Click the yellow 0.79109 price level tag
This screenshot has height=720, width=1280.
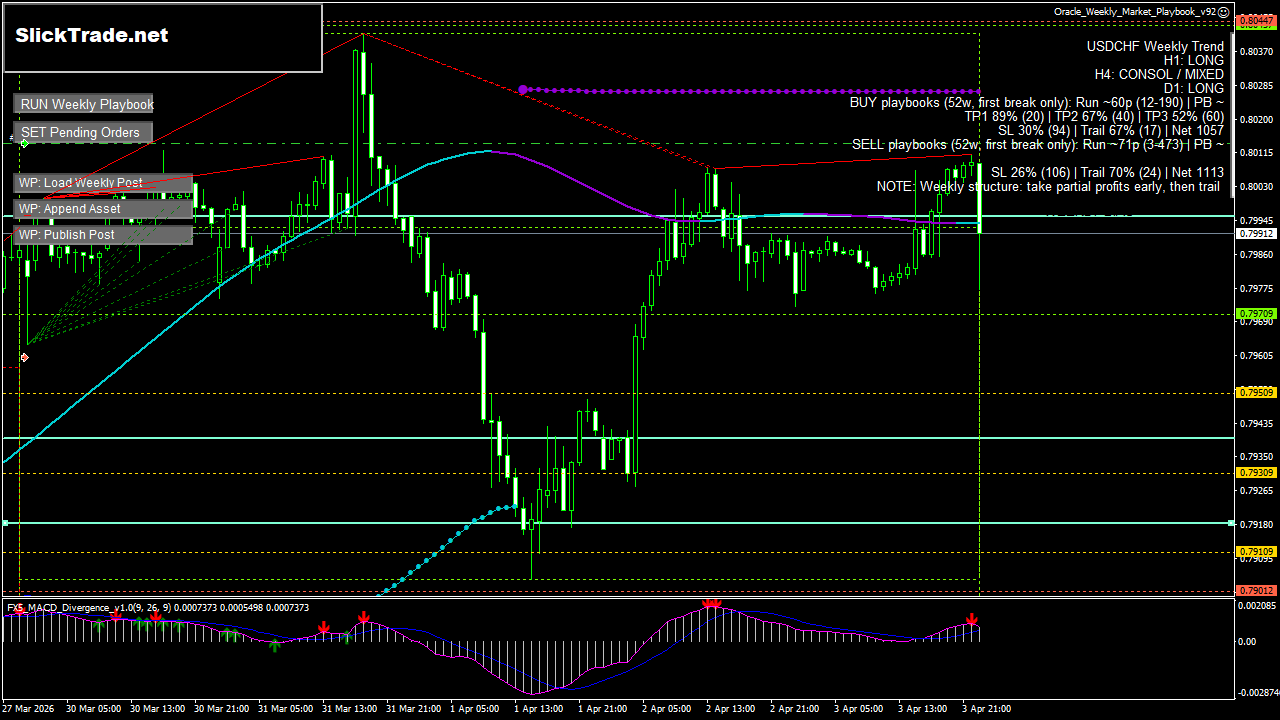tap(1257, 552)
